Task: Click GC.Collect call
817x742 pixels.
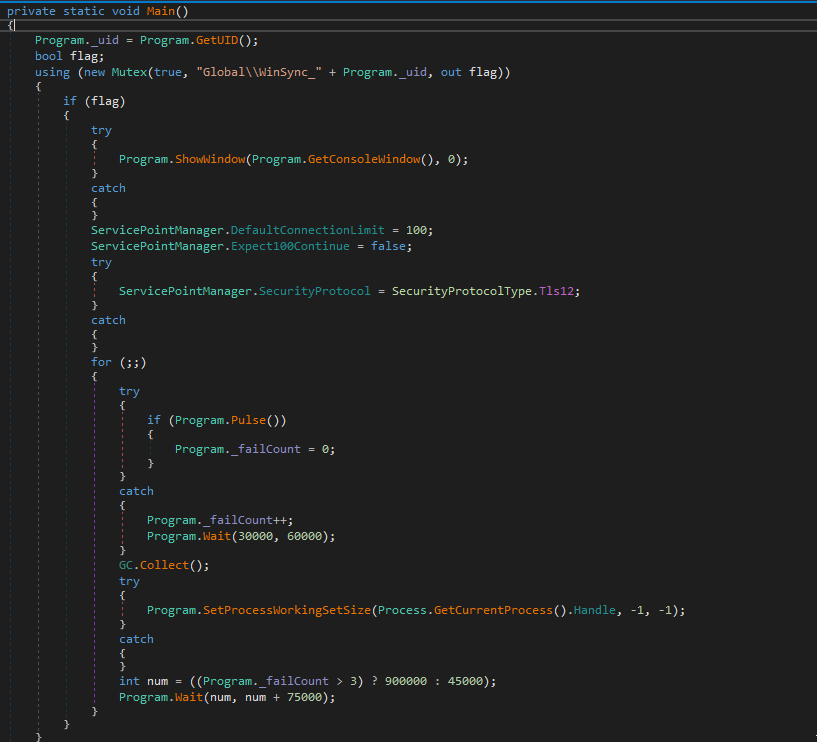Action: (x=164, y=565)
